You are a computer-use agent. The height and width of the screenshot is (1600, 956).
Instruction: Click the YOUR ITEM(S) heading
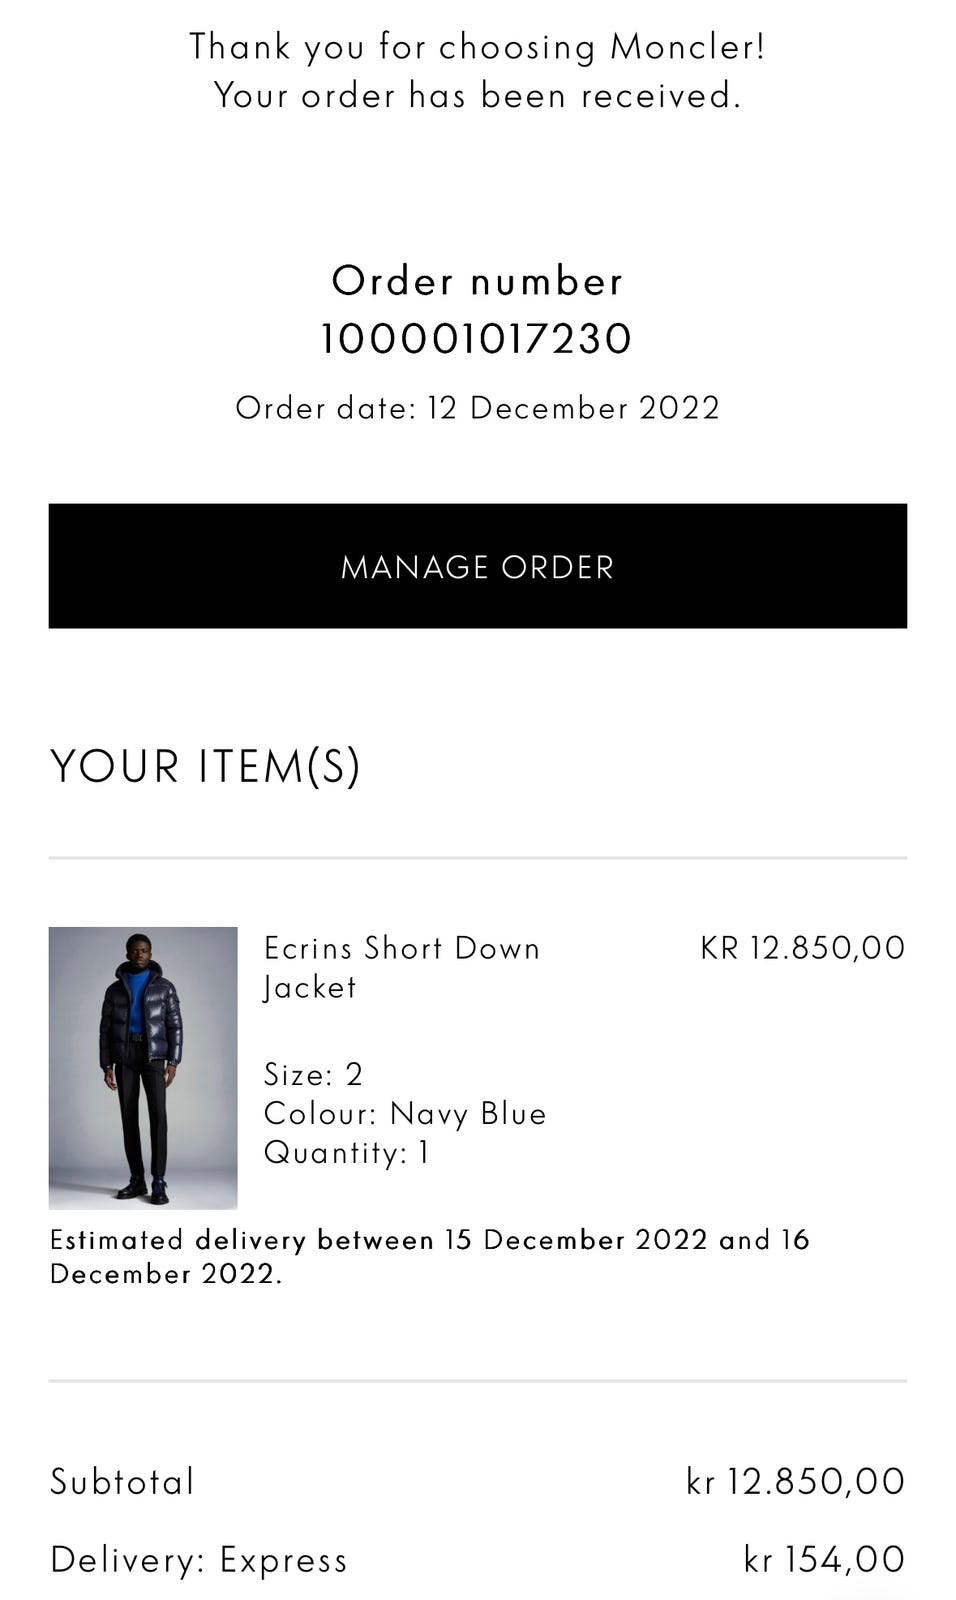(x=205, y=766)
